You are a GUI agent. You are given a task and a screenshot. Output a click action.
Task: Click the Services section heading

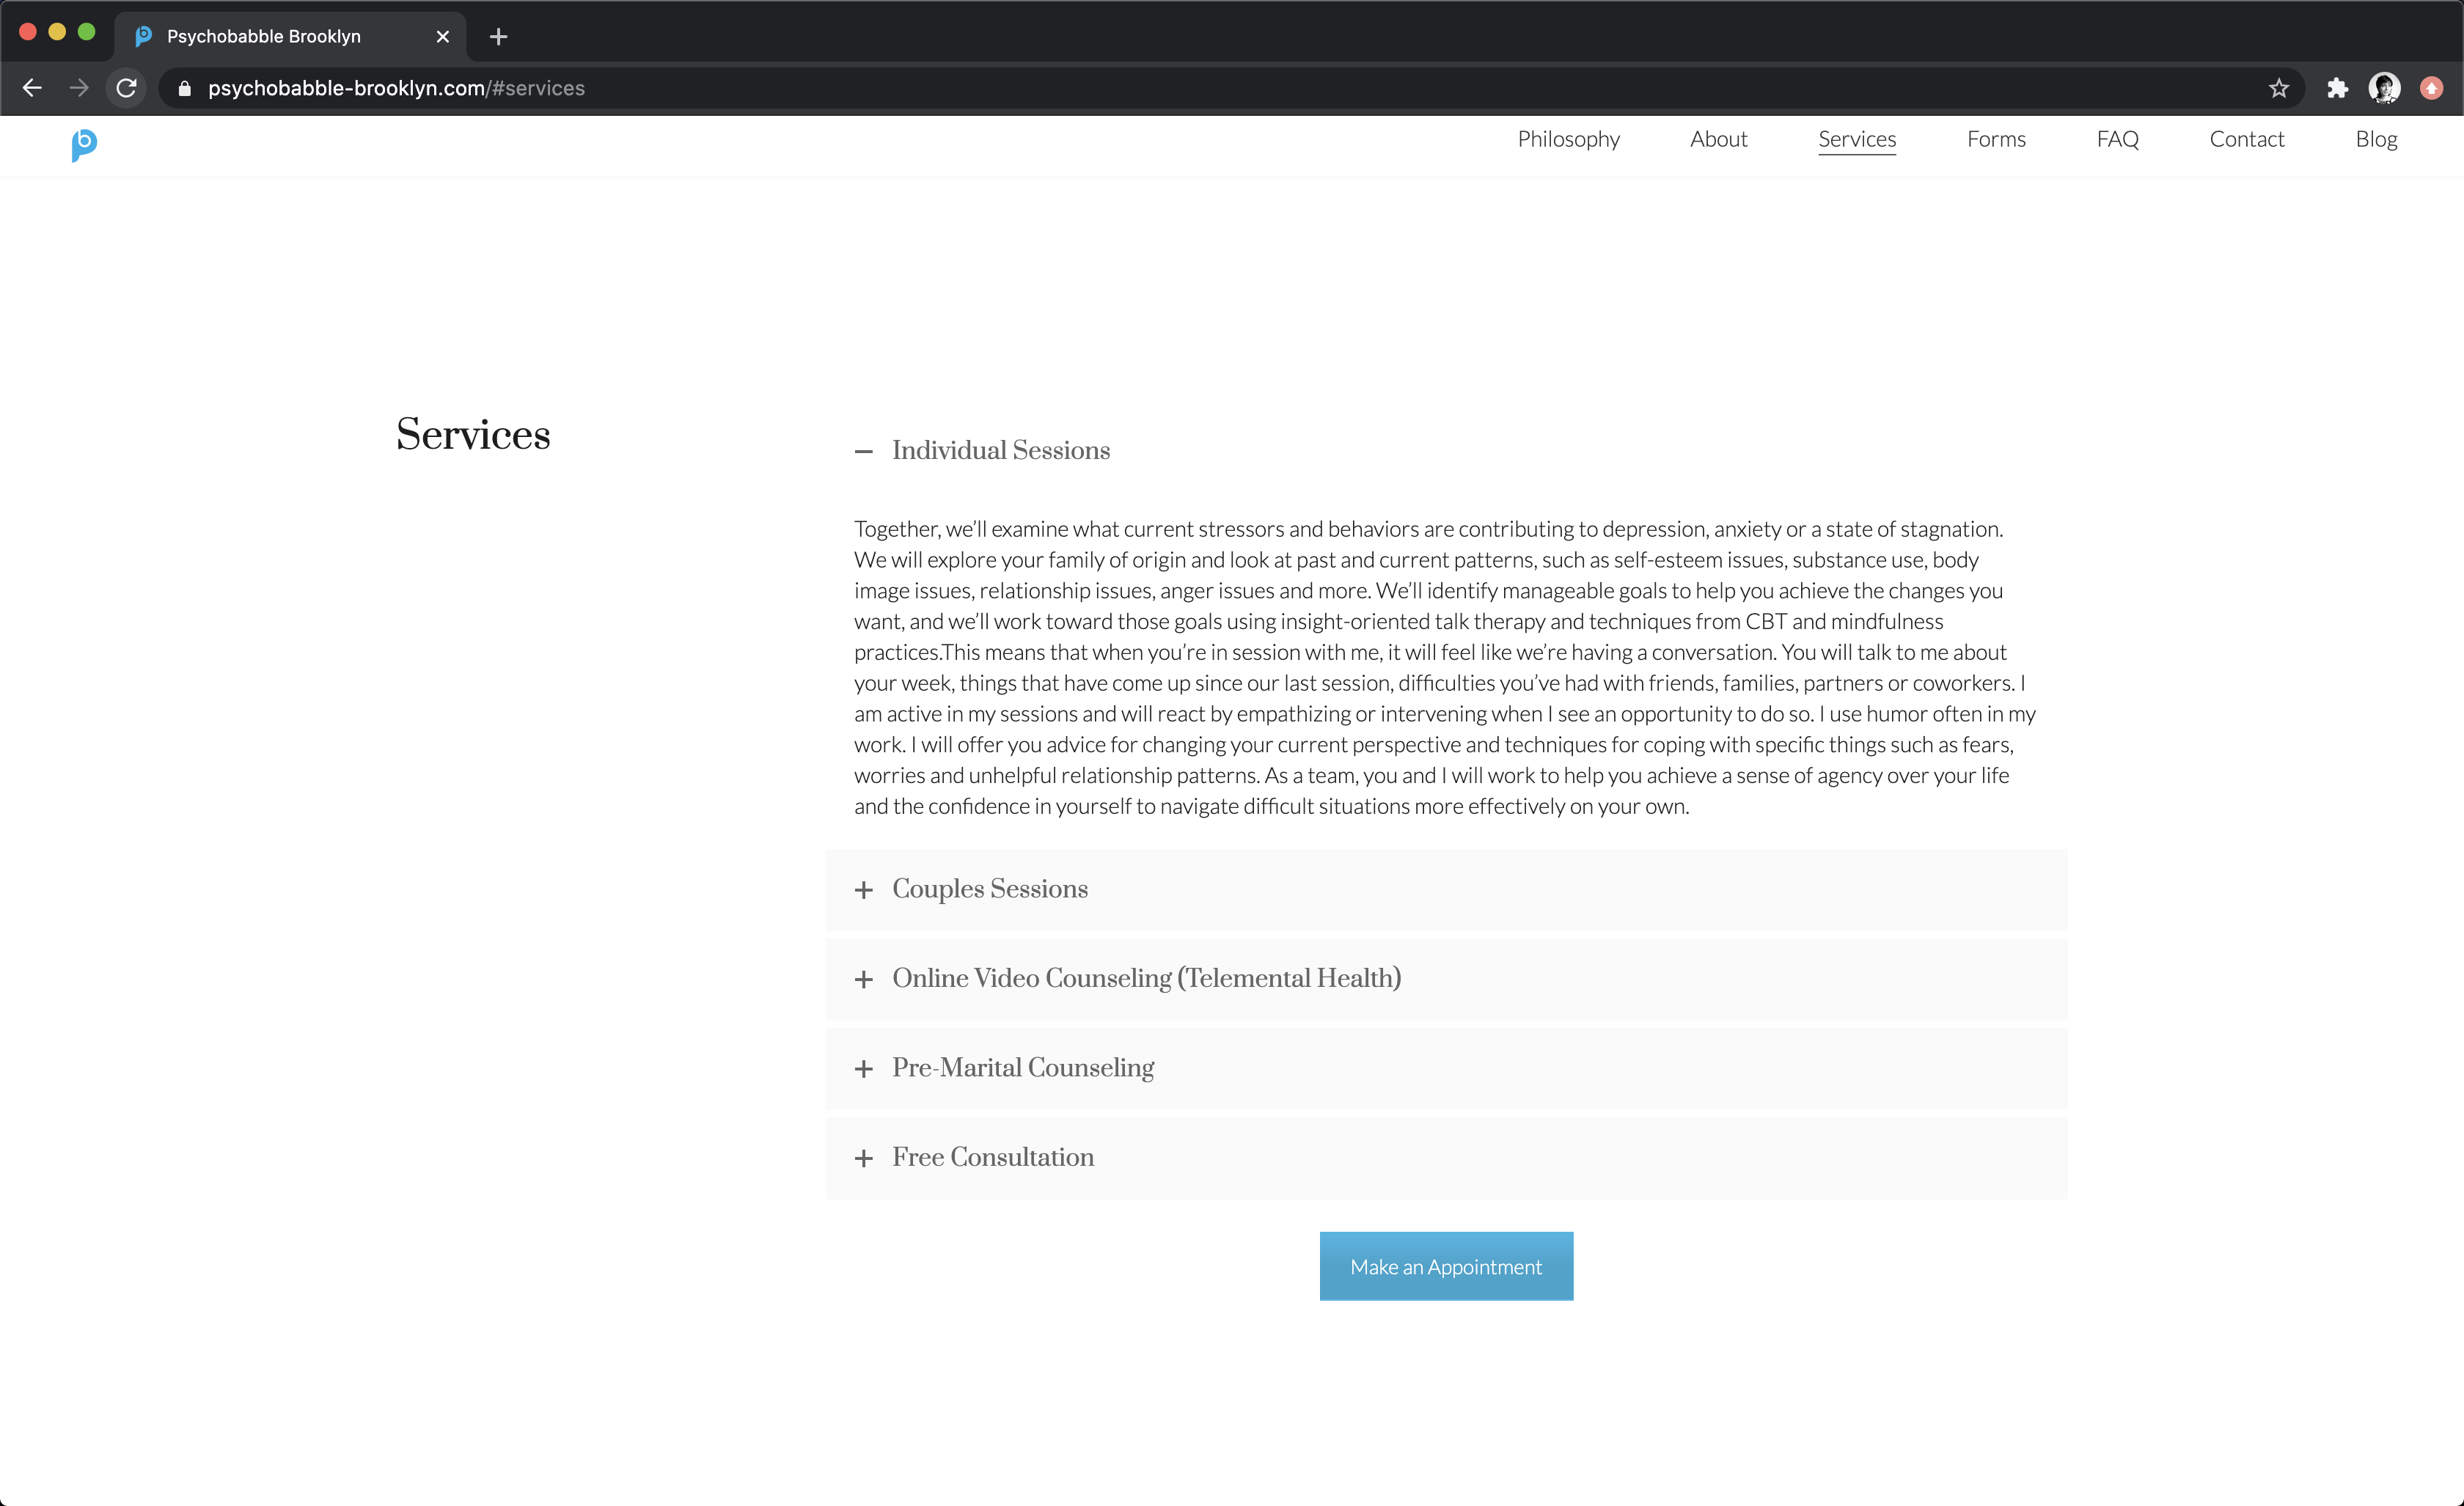pos(473,435)
